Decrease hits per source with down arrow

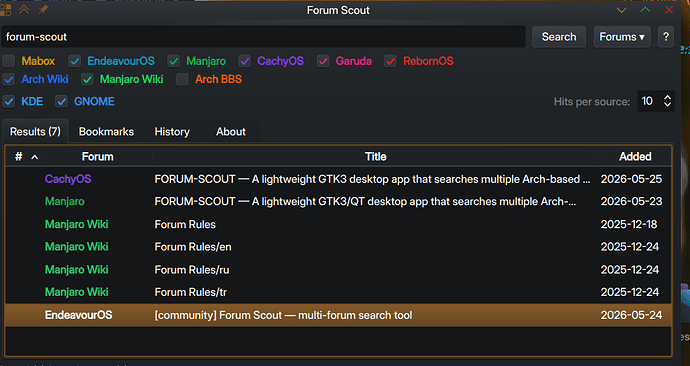(668, 105)
